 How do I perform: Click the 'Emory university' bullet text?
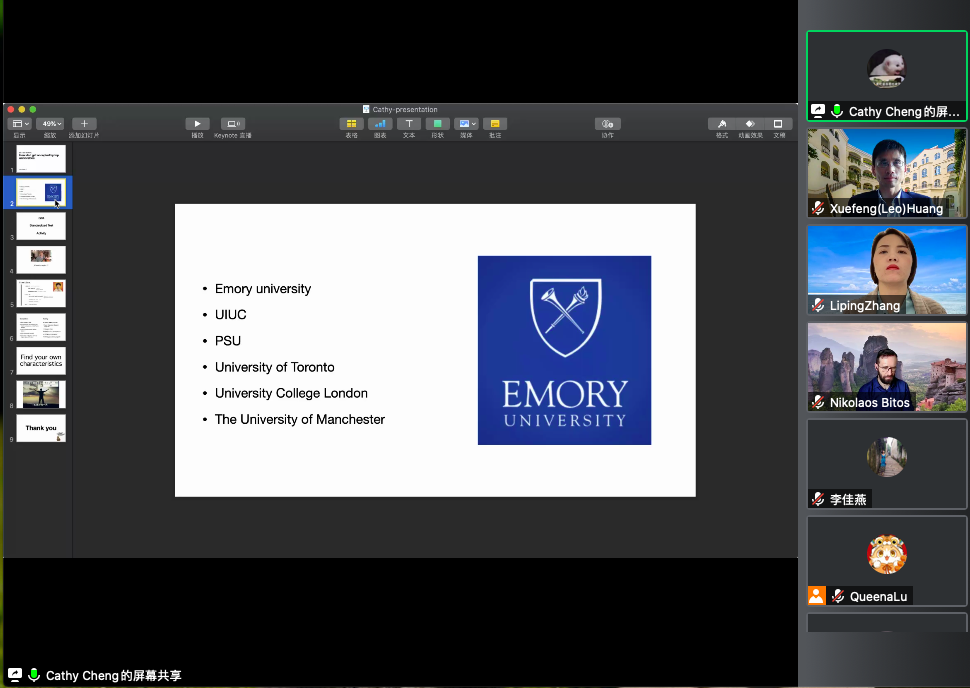pyautogui.click(x=263, y=289)
